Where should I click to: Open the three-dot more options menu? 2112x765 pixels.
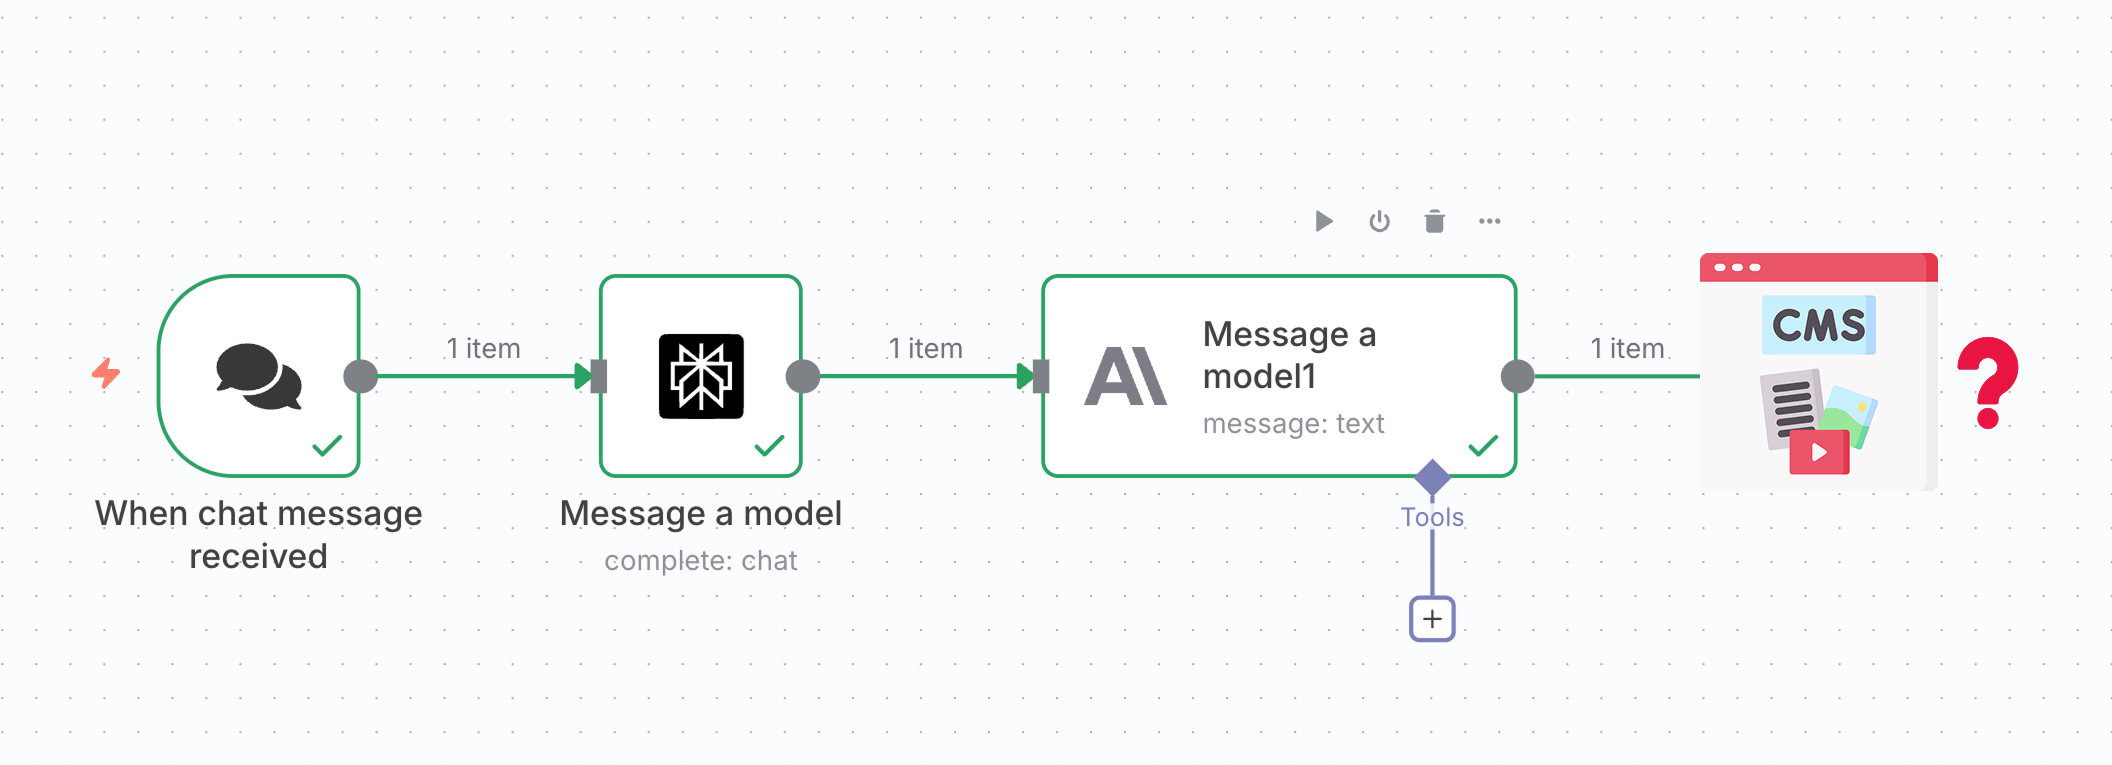[x=1489, y=221]
